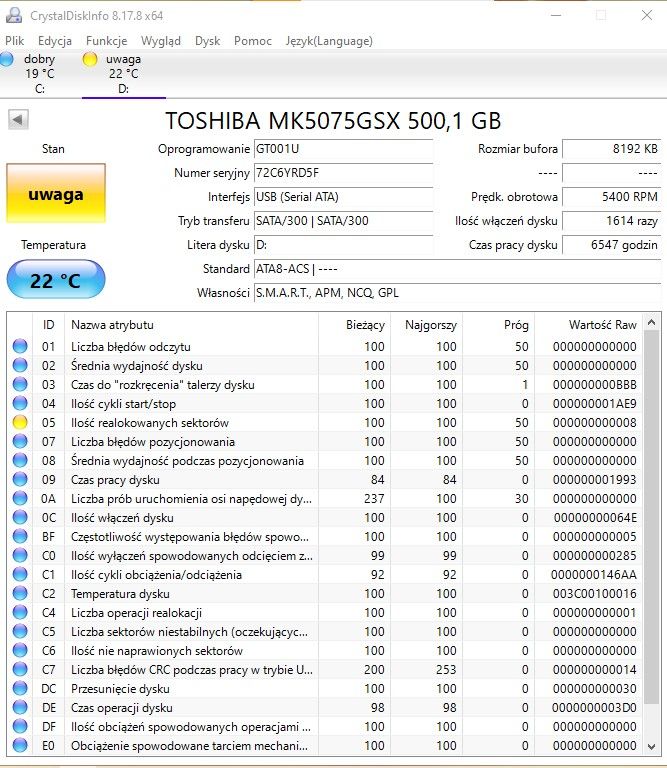Click the Najgorszy column header
This screenshot has height=768, width=667.
tap(427, 325)
